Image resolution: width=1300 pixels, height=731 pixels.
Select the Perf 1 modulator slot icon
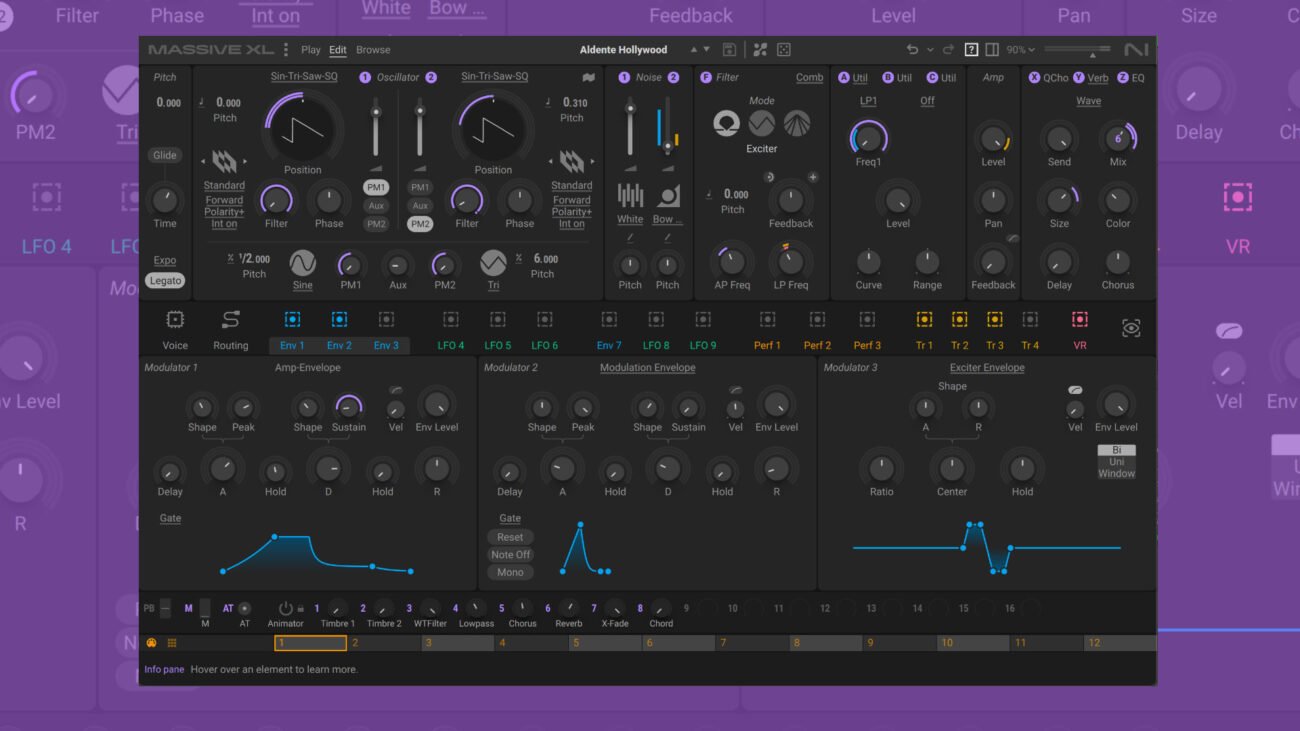point(767,320)
